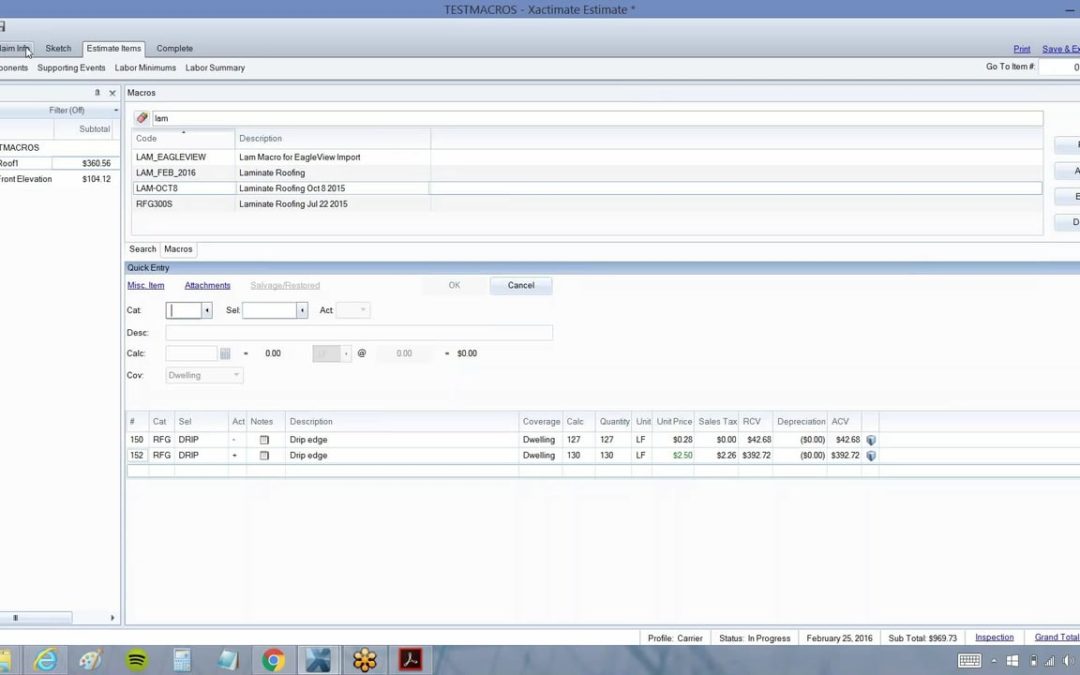Viewport: 1080px width, 675px height.
Task: Click the left panel scroll right arrow
Action: point(112,617)
